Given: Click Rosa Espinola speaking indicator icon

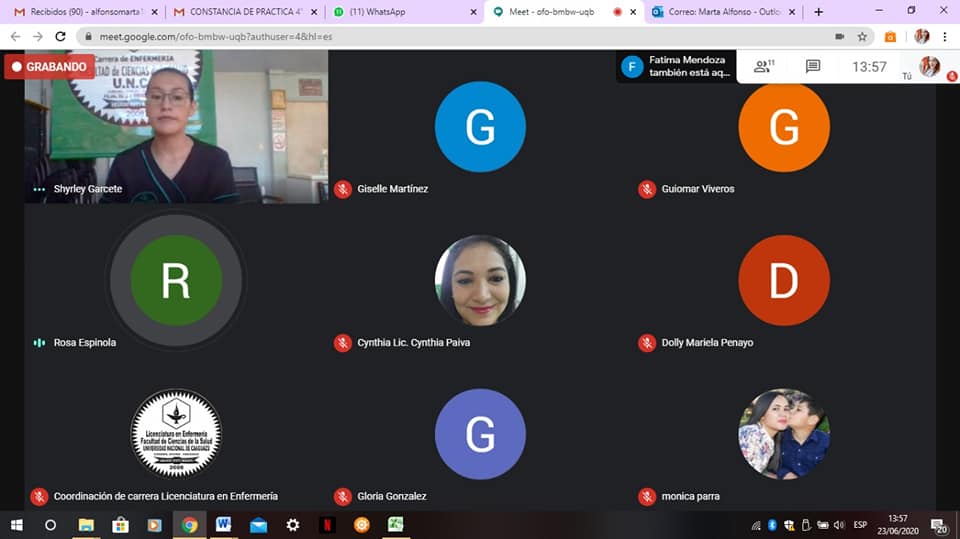Looking at the screenshot, I should tap(39, 343).
